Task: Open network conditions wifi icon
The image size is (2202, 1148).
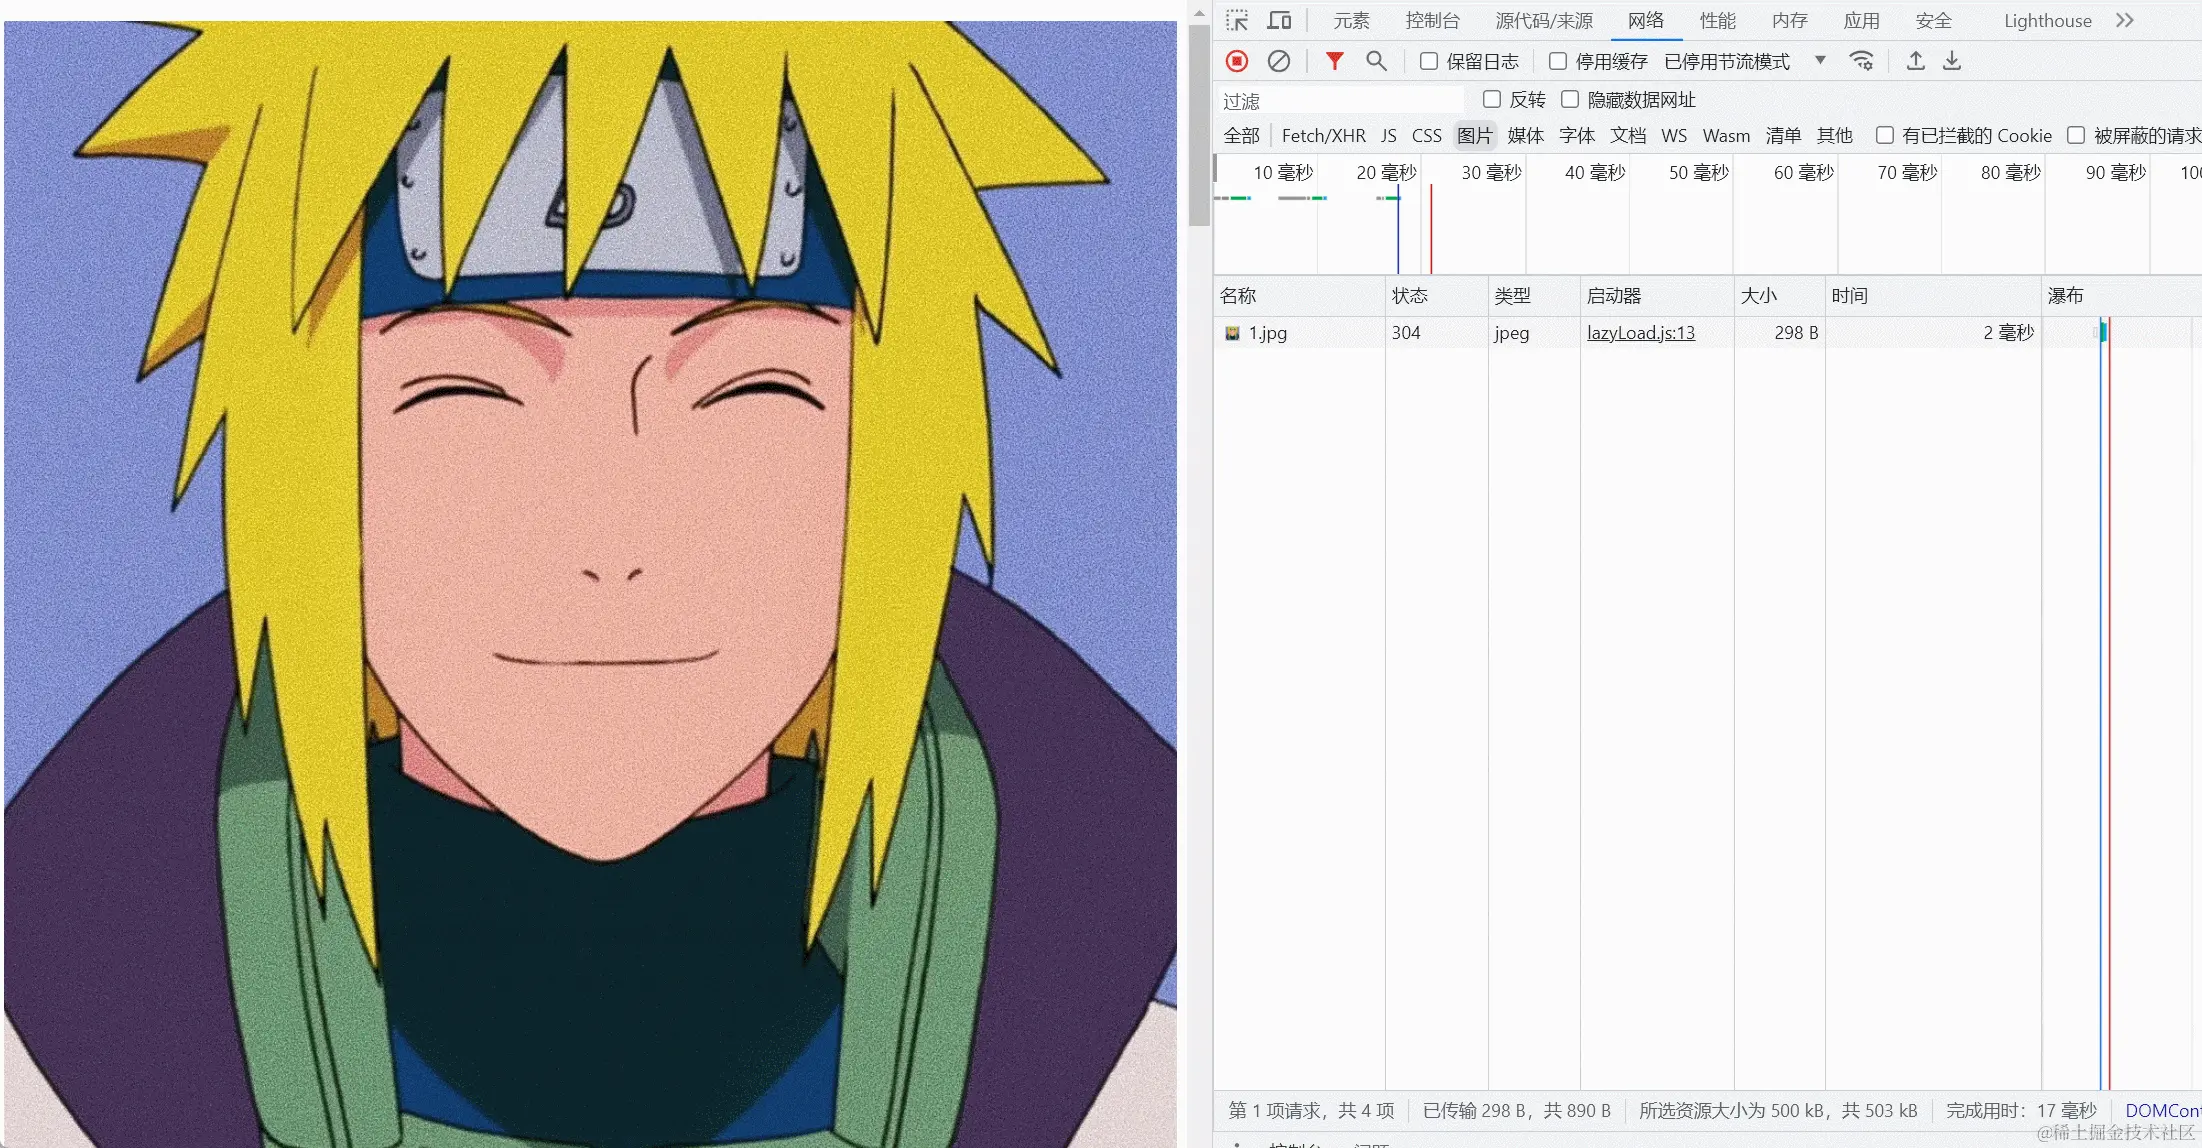Action: click(1861, 61)
